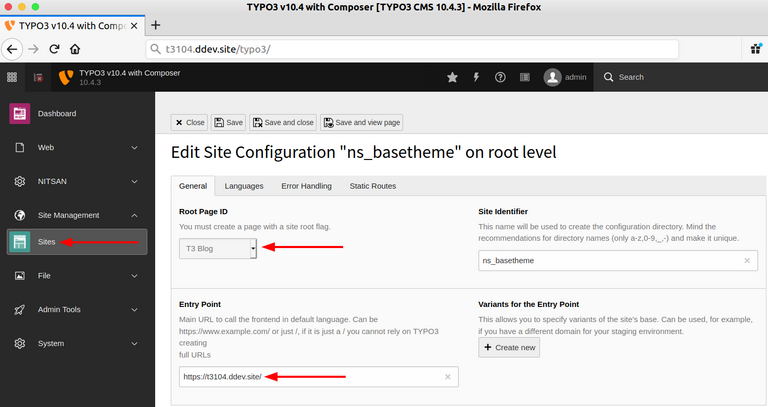Viewport: 768px width, 407px height.
Task: Go to Firefox home page
Action: (75, 48)
